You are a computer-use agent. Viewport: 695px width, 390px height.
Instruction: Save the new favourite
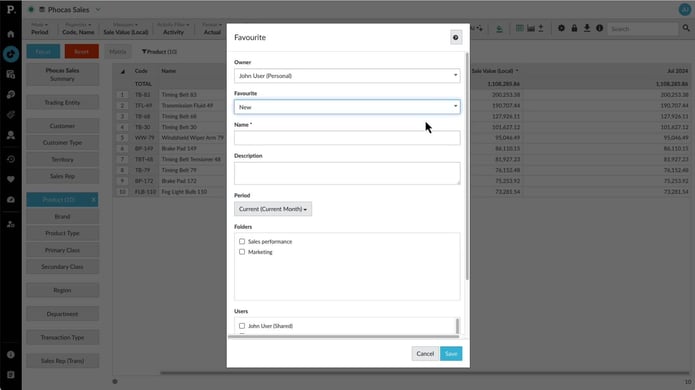[451, 354]
